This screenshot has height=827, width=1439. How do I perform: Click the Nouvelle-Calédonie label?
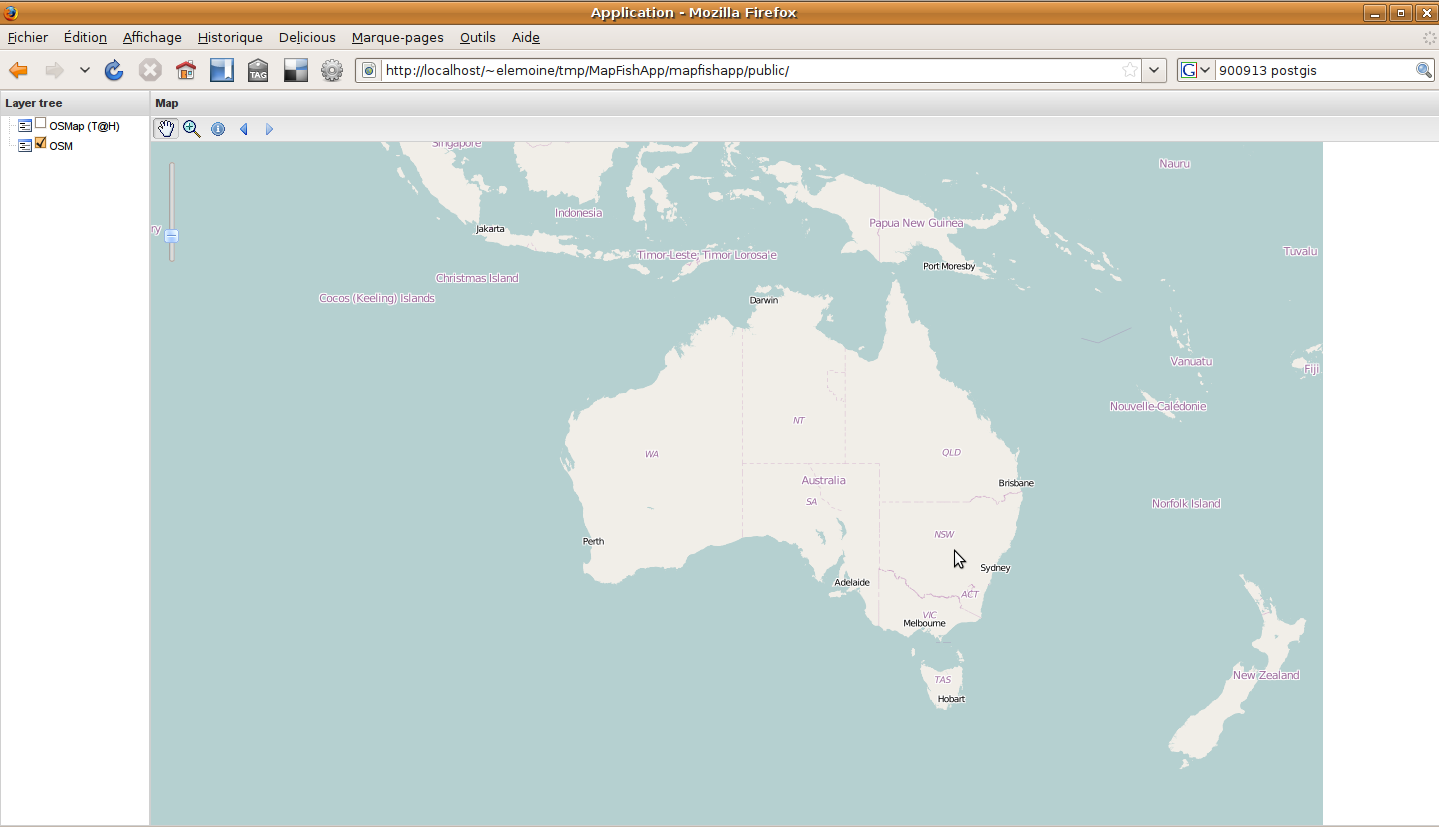[x=1158, y=406]
